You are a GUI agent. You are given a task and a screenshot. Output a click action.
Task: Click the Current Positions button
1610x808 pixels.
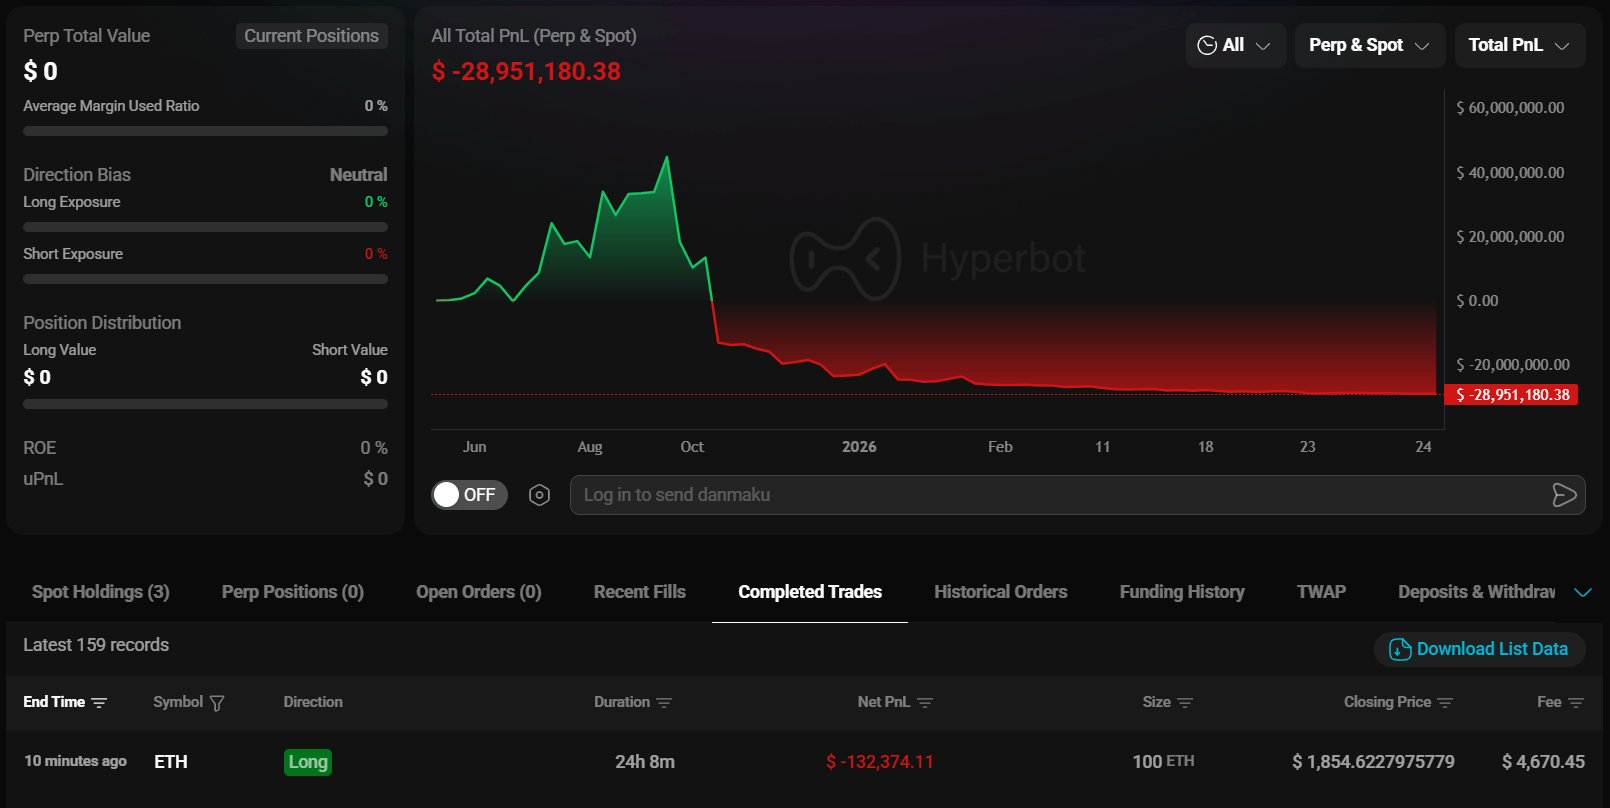(x=311, y=36)
